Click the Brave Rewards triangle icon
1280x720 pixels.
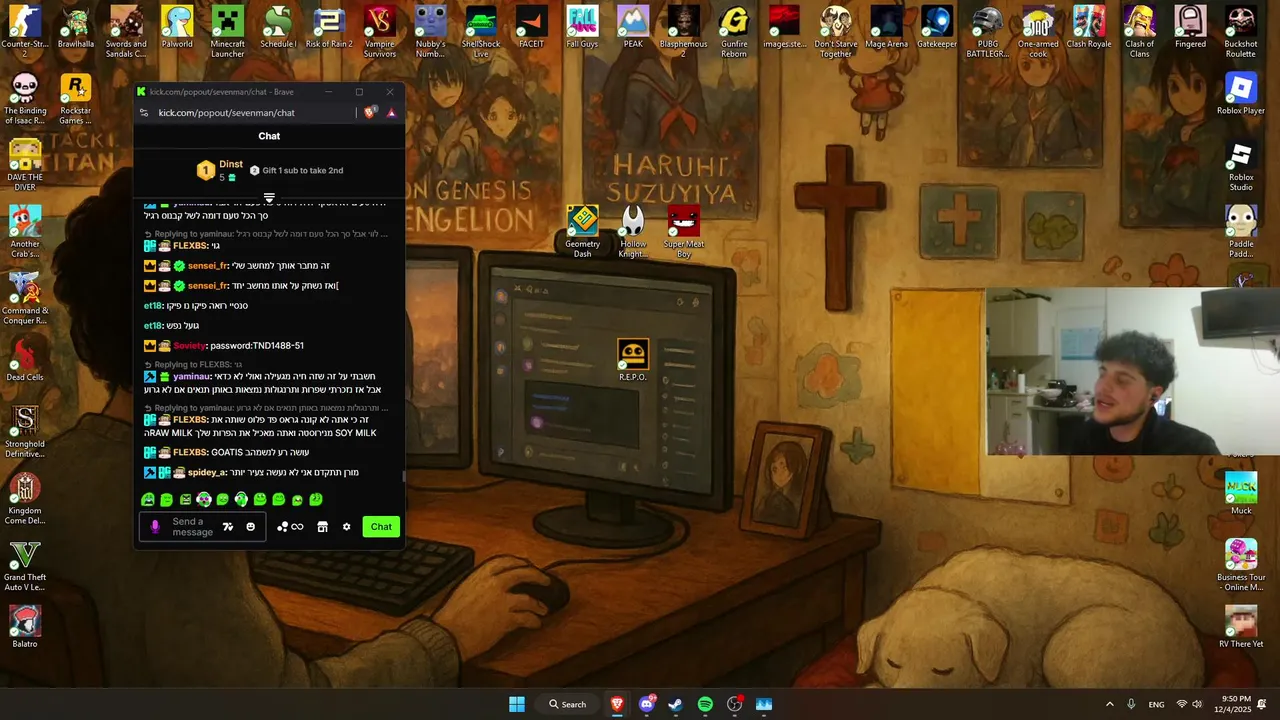click(x=391, y=113)
